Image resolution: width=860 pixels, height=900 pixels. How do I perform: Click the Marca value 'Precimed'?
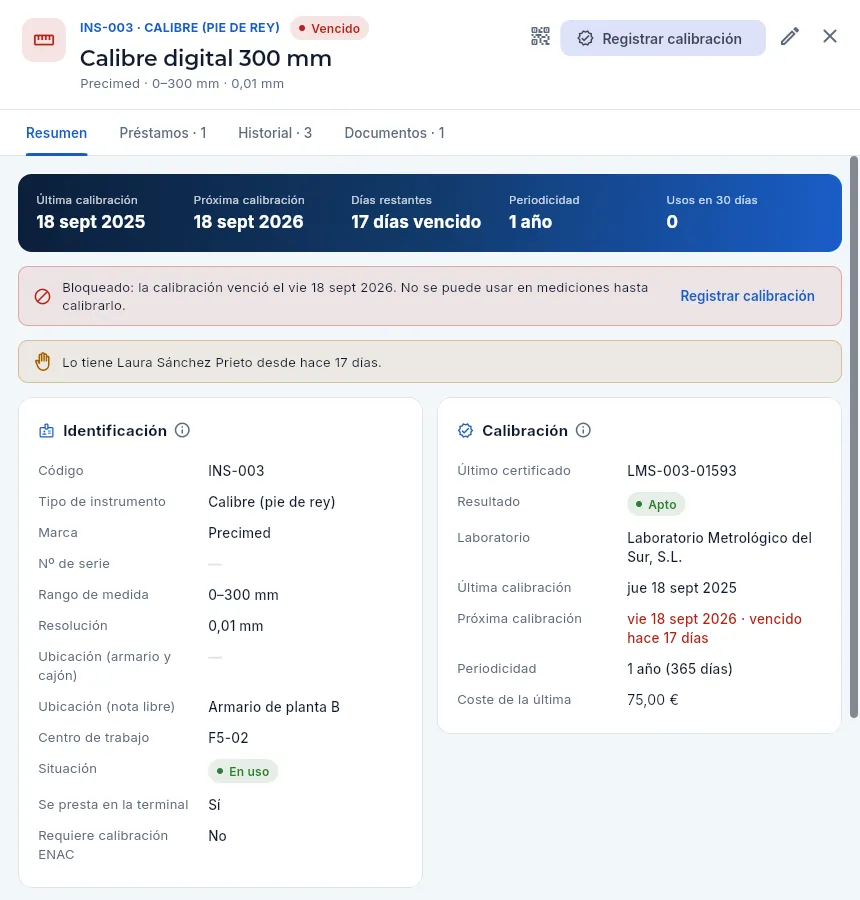(x=239, y=533)
